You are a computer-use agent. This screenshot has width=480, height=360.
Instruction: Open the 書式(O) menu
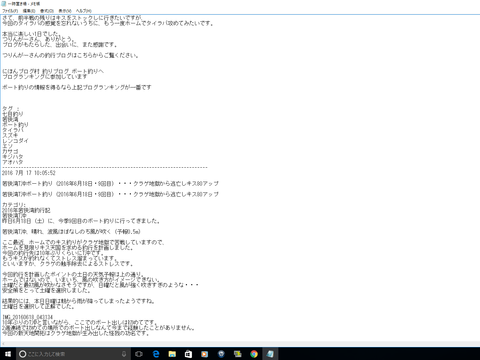pos(47,11)
